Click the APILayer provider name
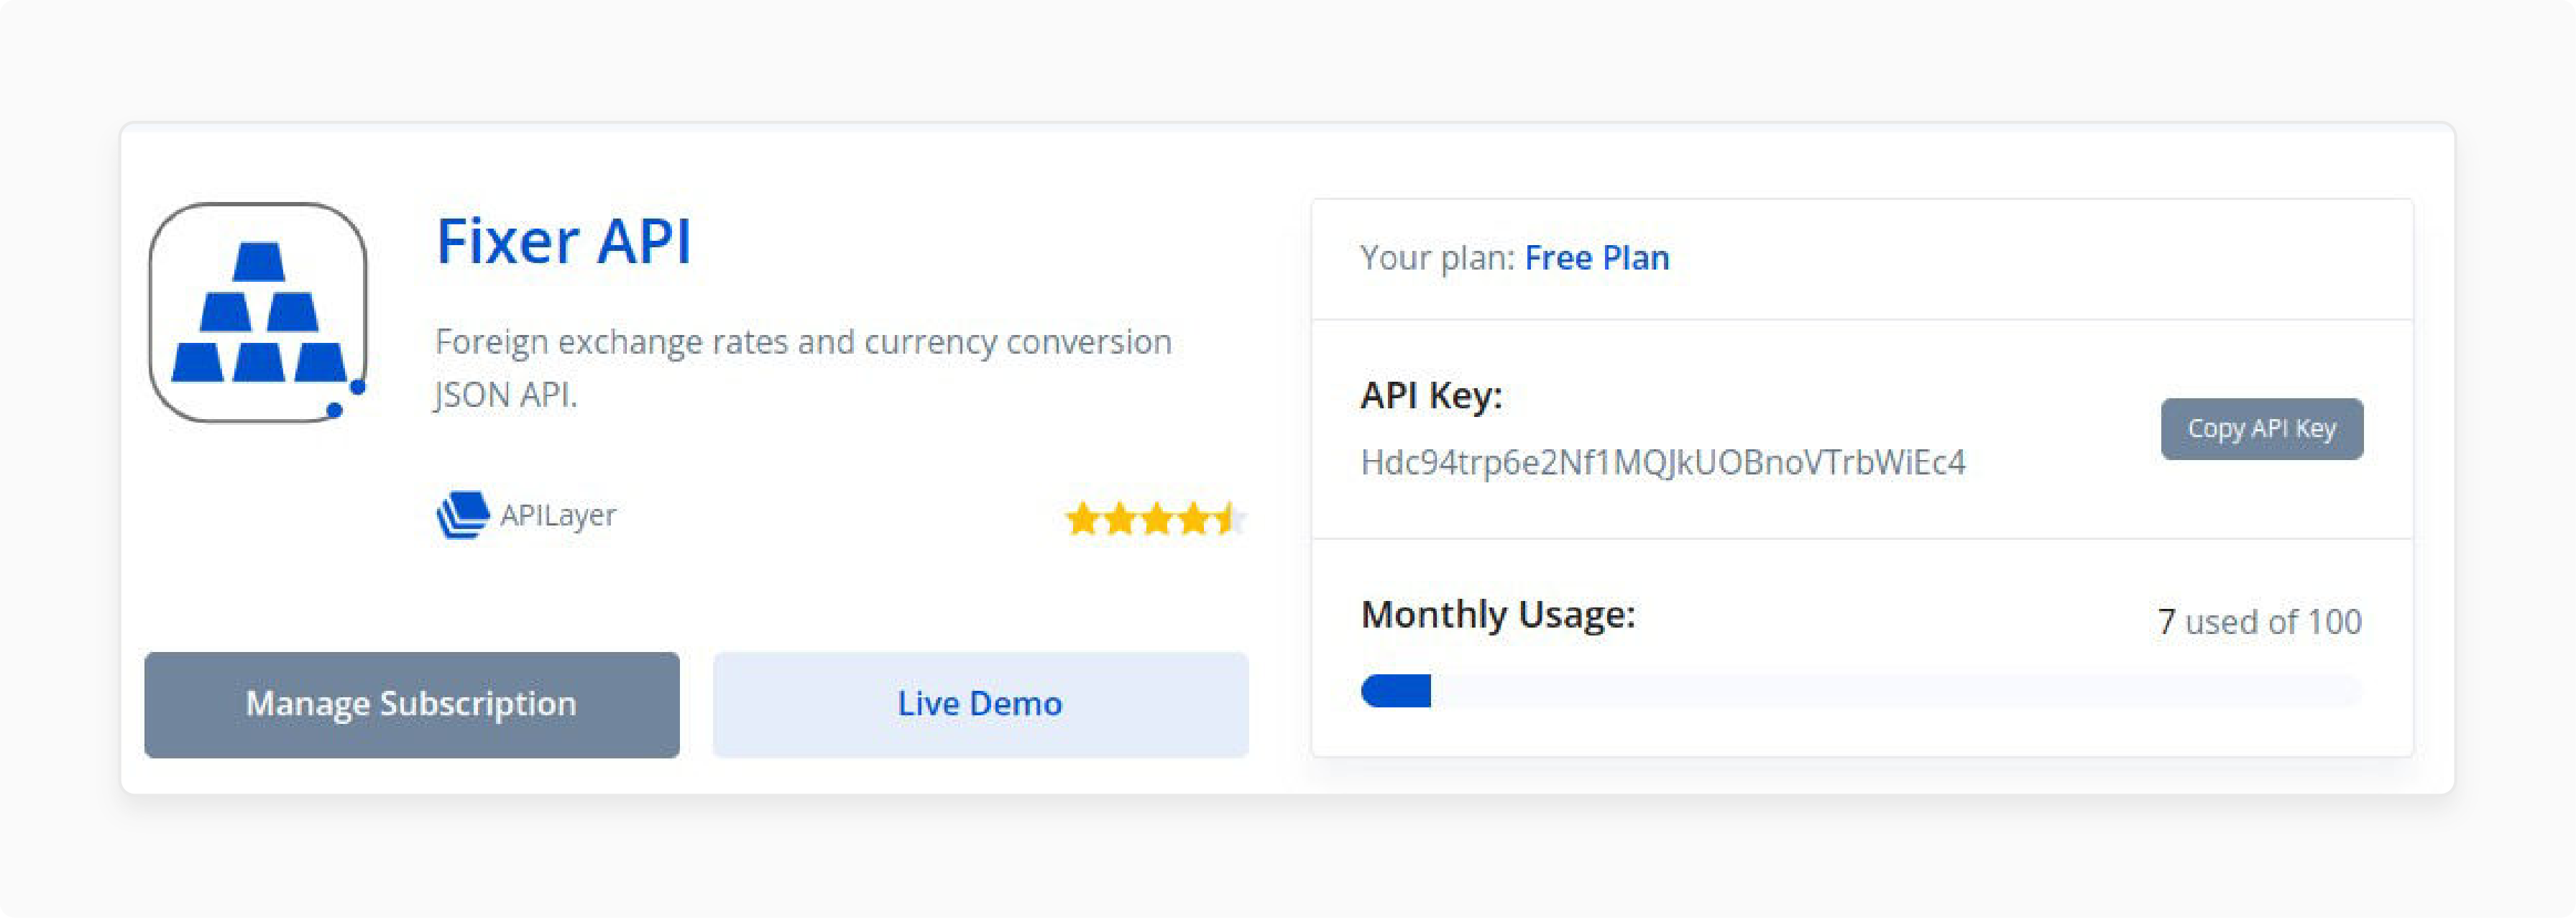This screenshot has height=918, width=2576. [x=558, y=515]
